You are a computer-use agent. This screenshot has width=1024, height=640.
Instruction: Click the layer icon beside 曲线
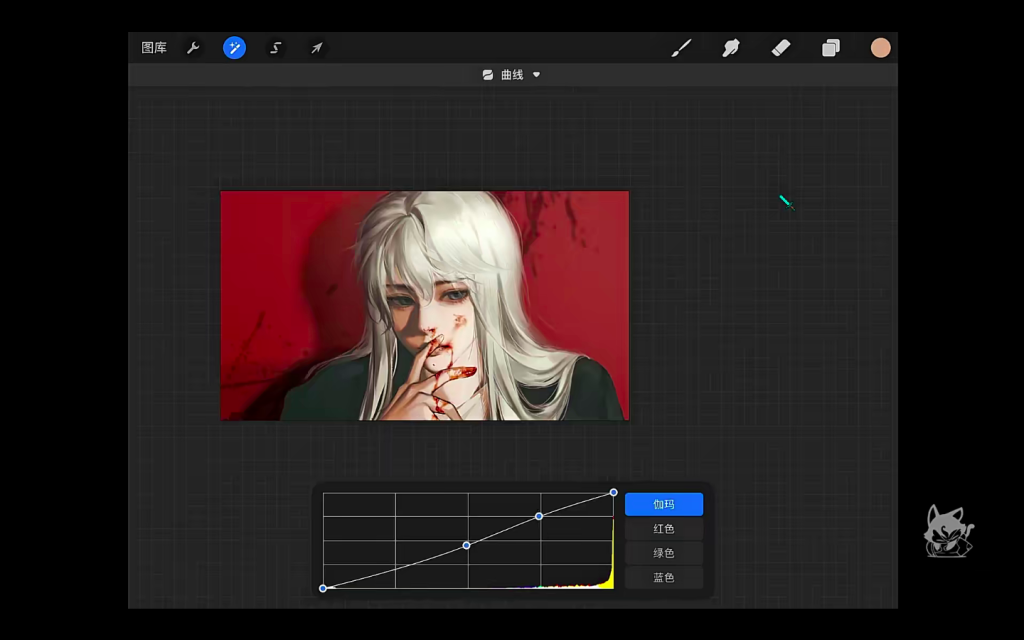(488, 75)
